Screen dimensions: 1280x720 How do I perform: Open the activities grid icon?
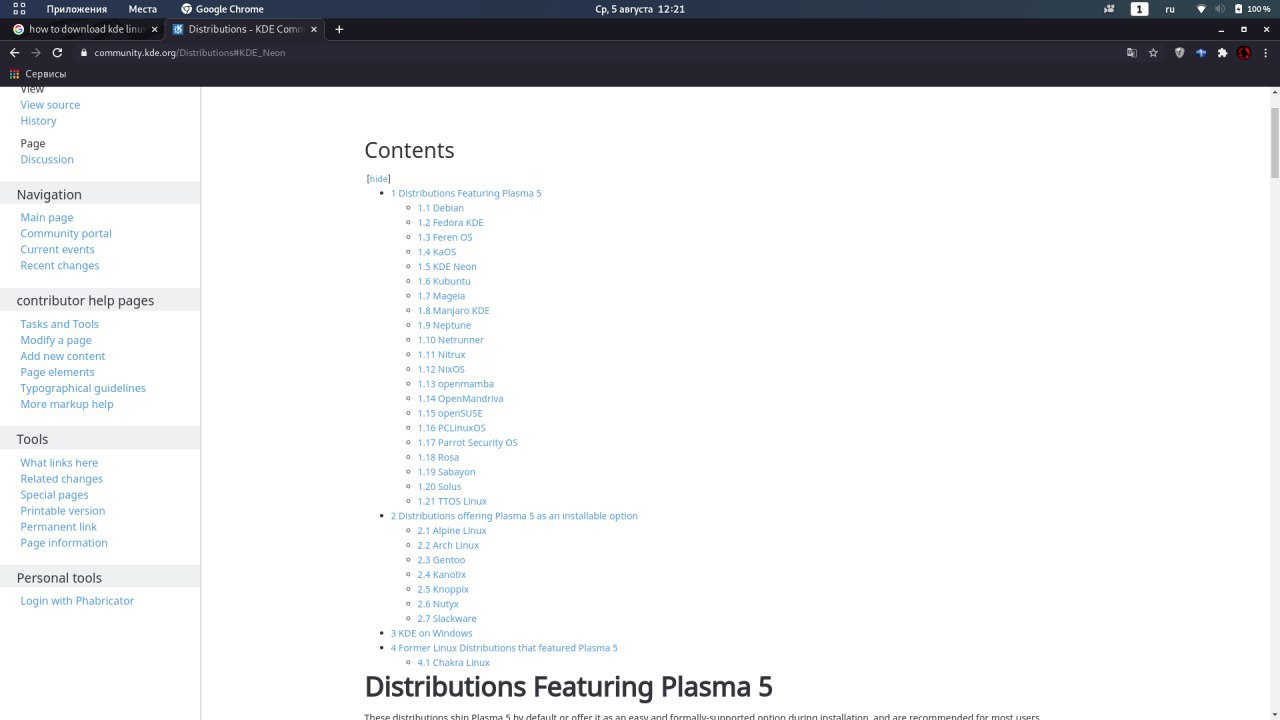[x=20, y=9]
